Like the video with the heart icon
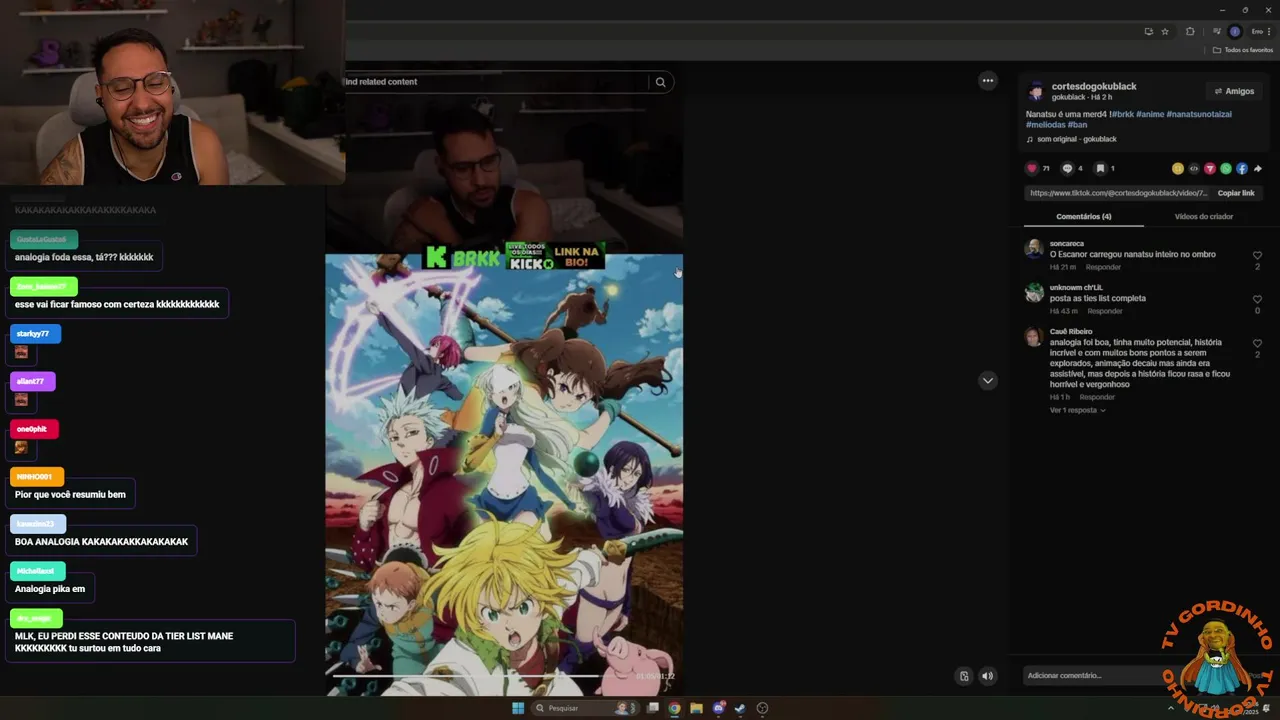The height and width of the screenshot is (720, 1280). tap(1032, 169)
